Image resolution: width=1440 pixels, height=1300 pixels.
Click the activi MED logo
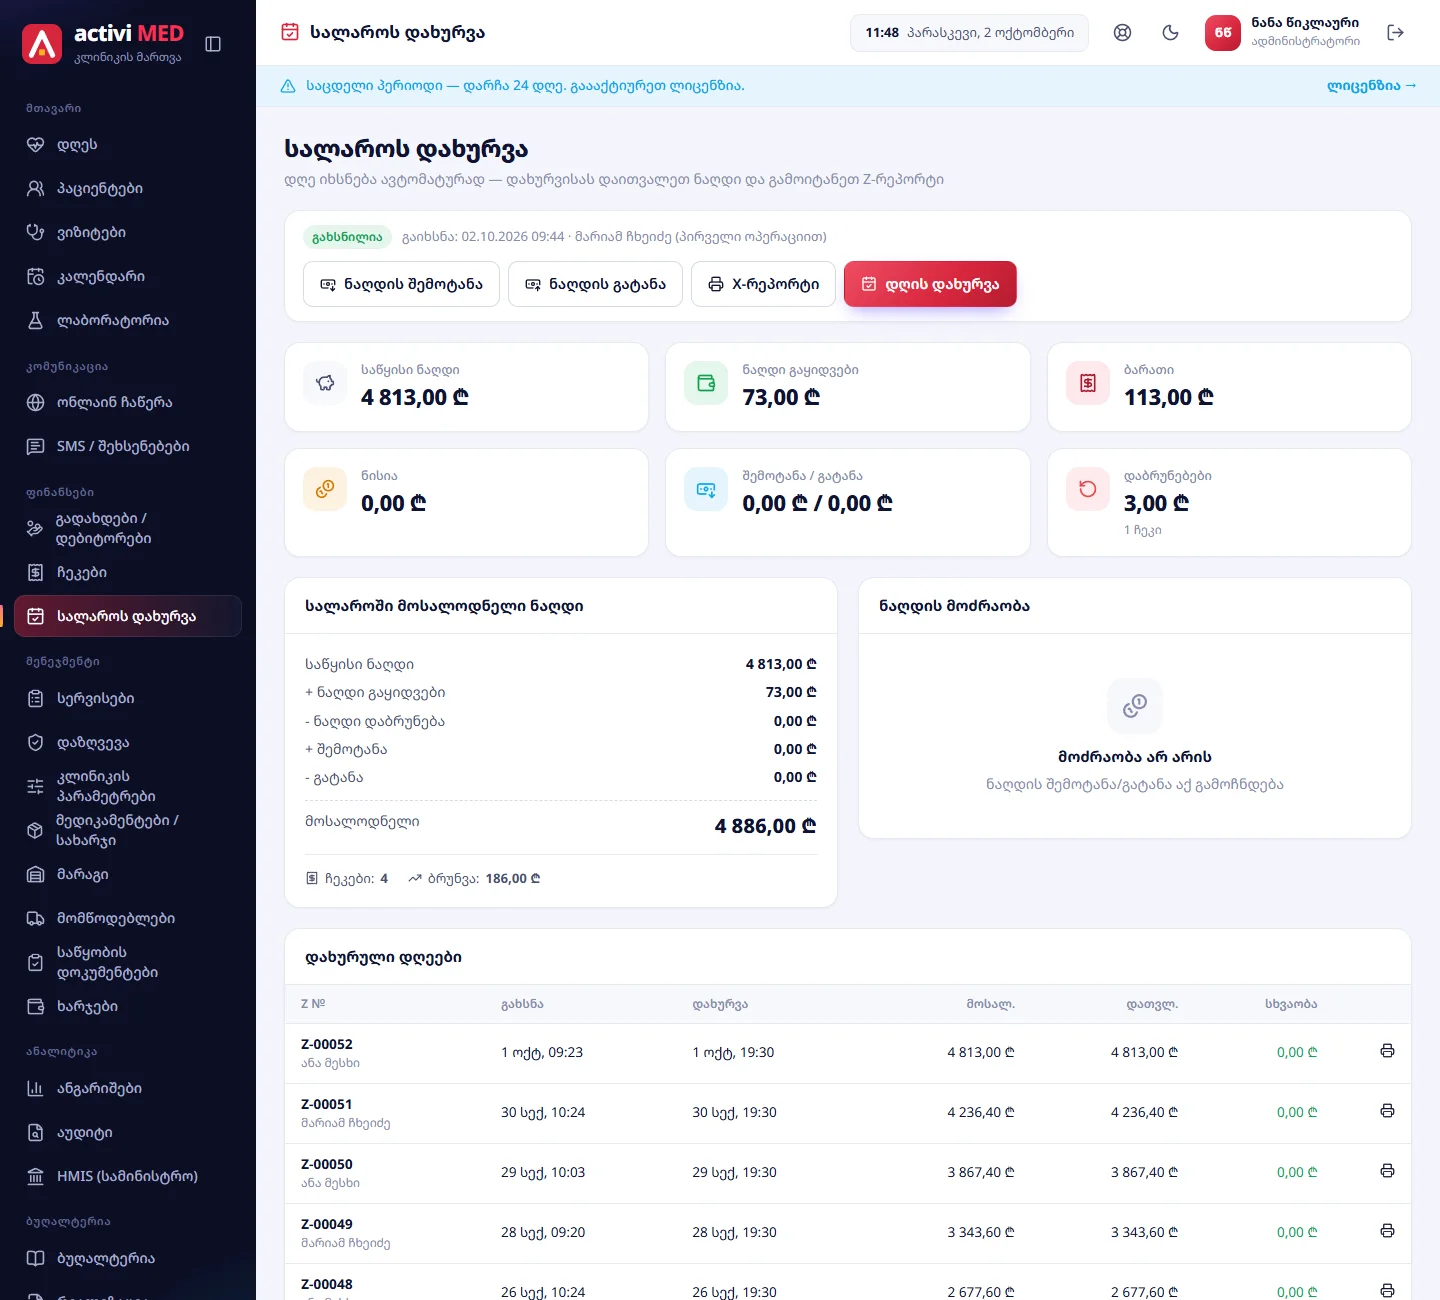click(x=103, y=44)
